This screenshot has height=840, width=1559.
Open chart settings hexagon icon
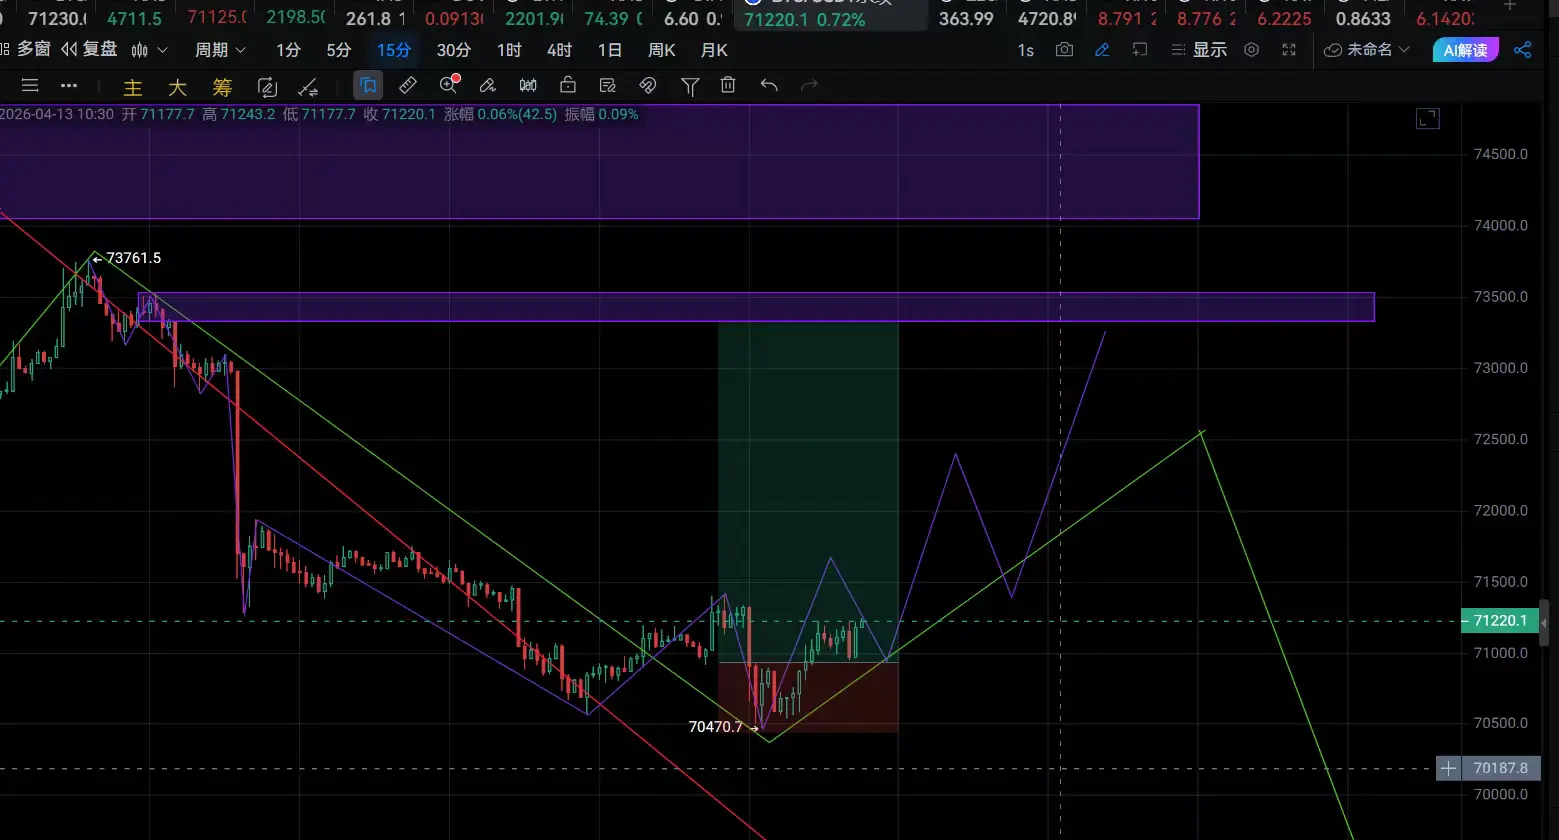pyautogui.click(x=1251, y=50)
